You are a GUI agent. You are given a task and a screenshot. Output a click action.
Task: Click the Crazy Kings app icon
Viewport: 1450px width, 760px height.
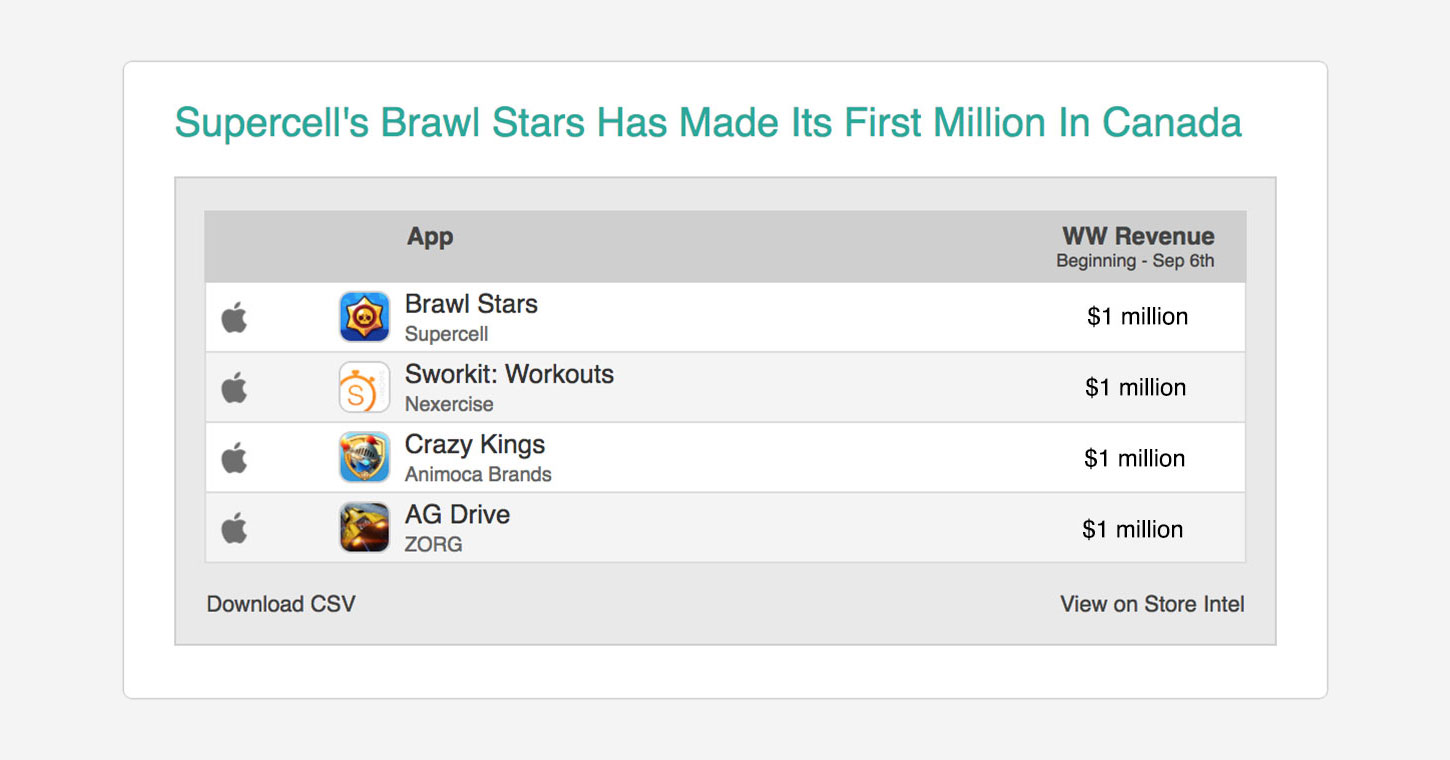coord(364,457)
